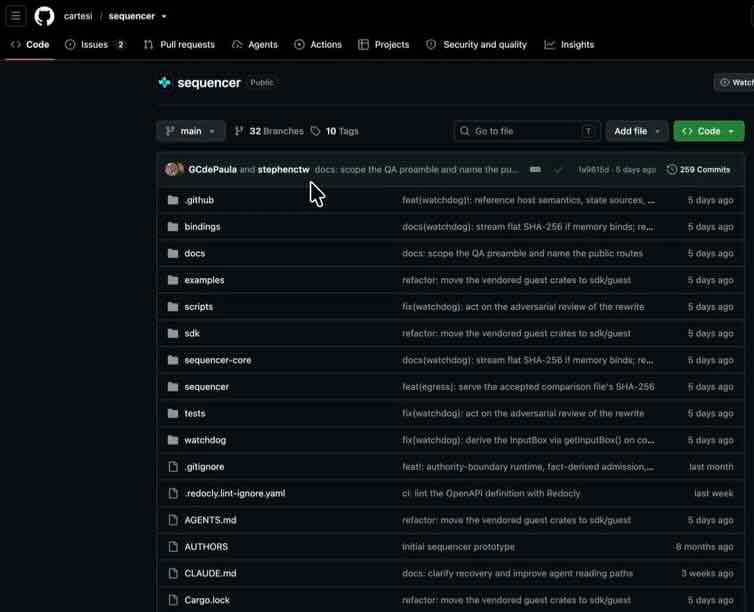
Task: Open the tests folder
Action: [195, 413]
